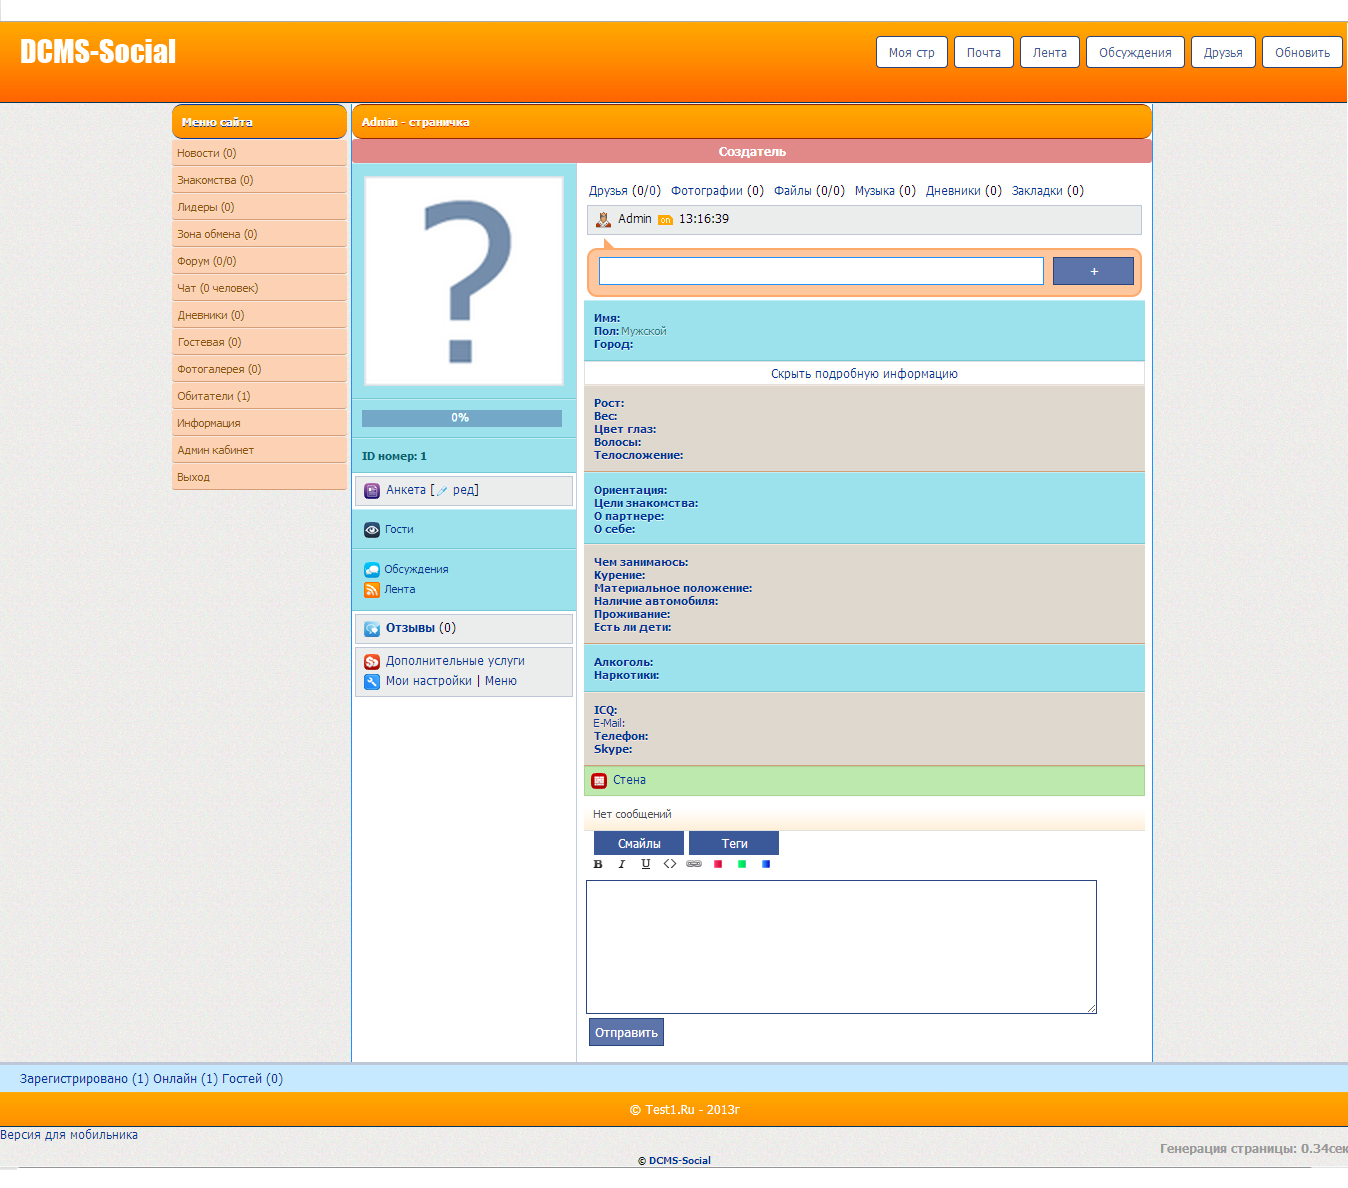This screenshot has width=1348, height=1188.
Task: Click the Обновить button
Action: tap(1302, 52)
